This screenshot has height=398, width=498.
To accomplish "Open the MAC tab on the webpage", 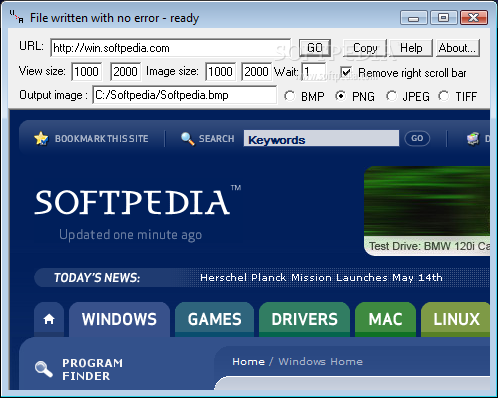I will tap(385, 319).
